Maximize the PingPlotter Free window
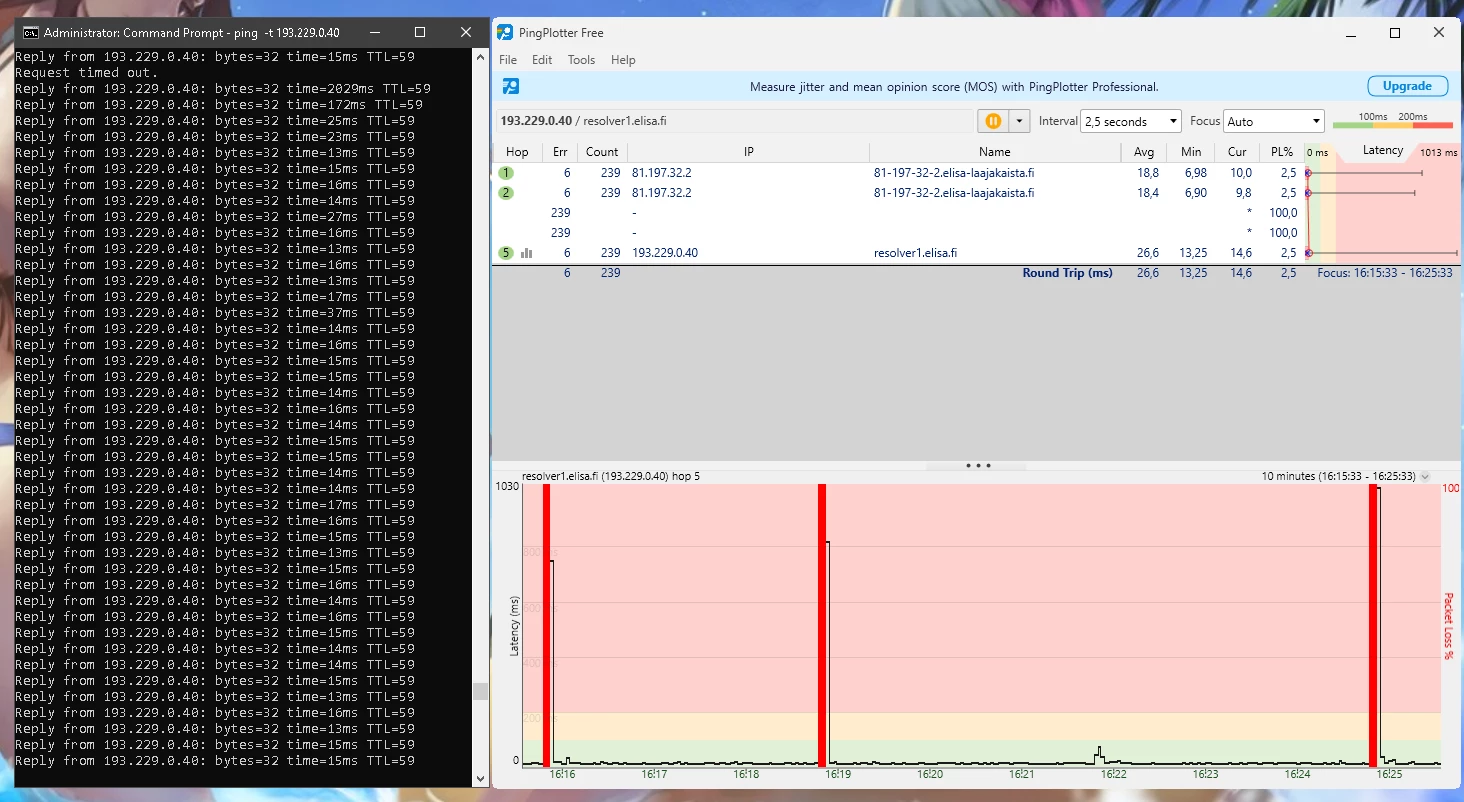The image size is (1464, 802). (x=1395, y=33)
